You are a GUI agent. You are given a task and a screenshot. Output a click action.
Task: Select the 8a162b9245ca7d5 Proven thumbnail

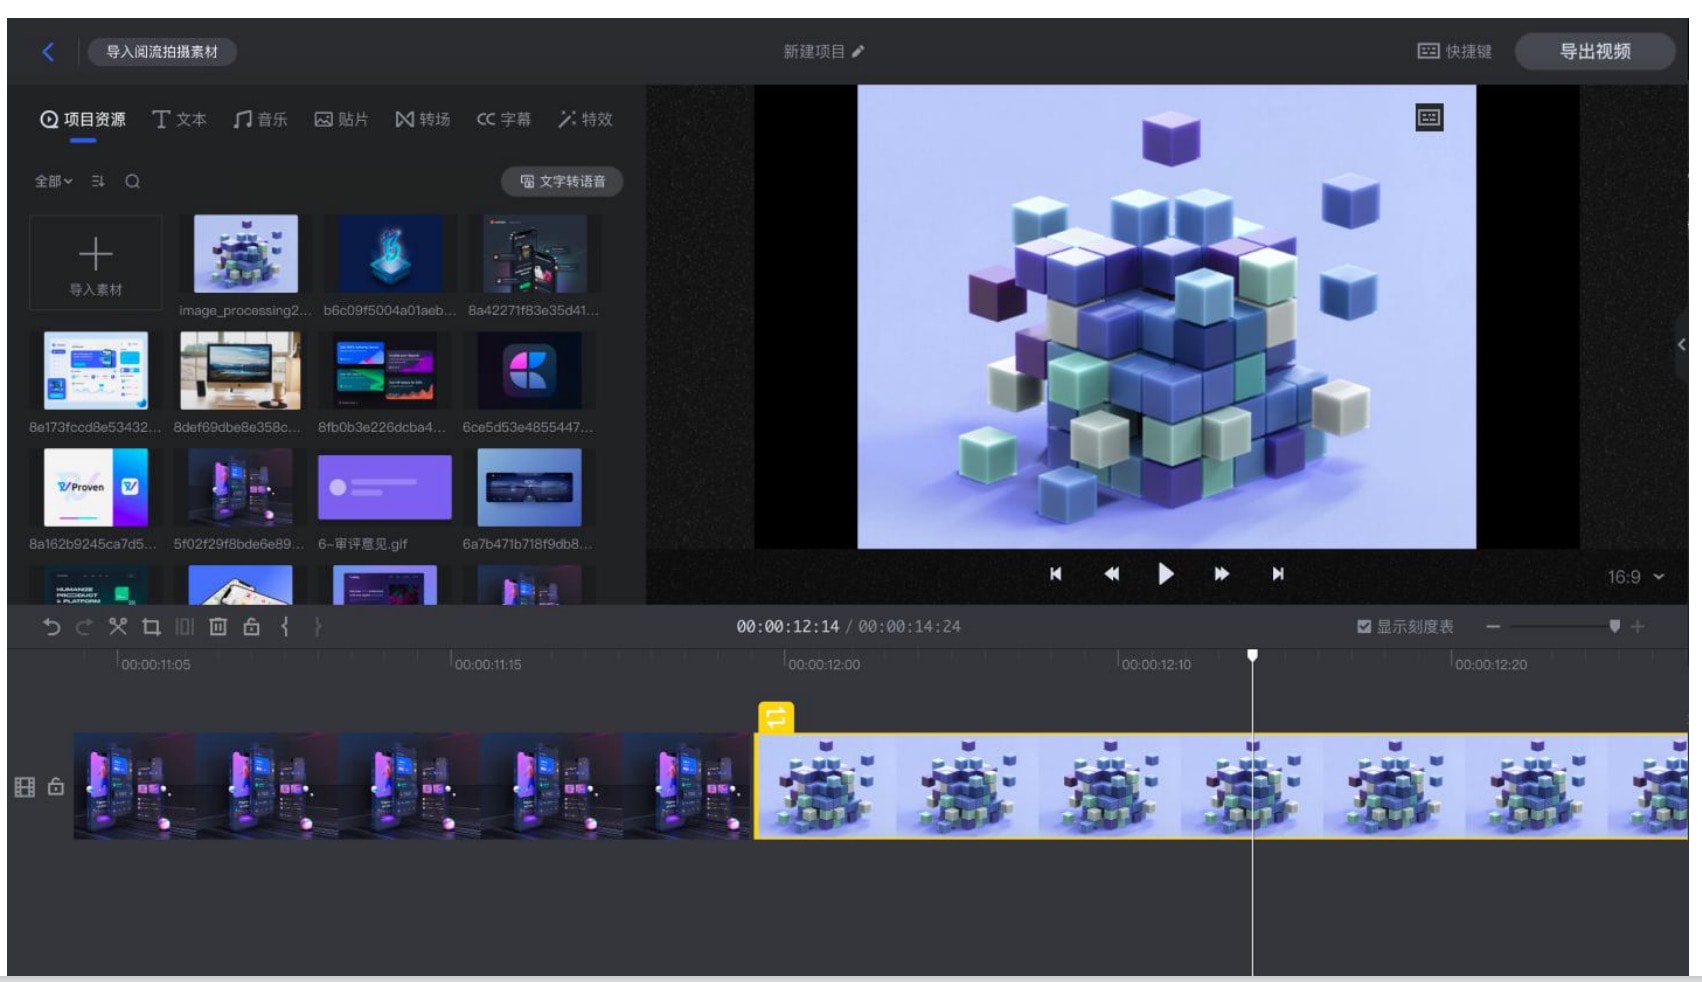point(96,487)
